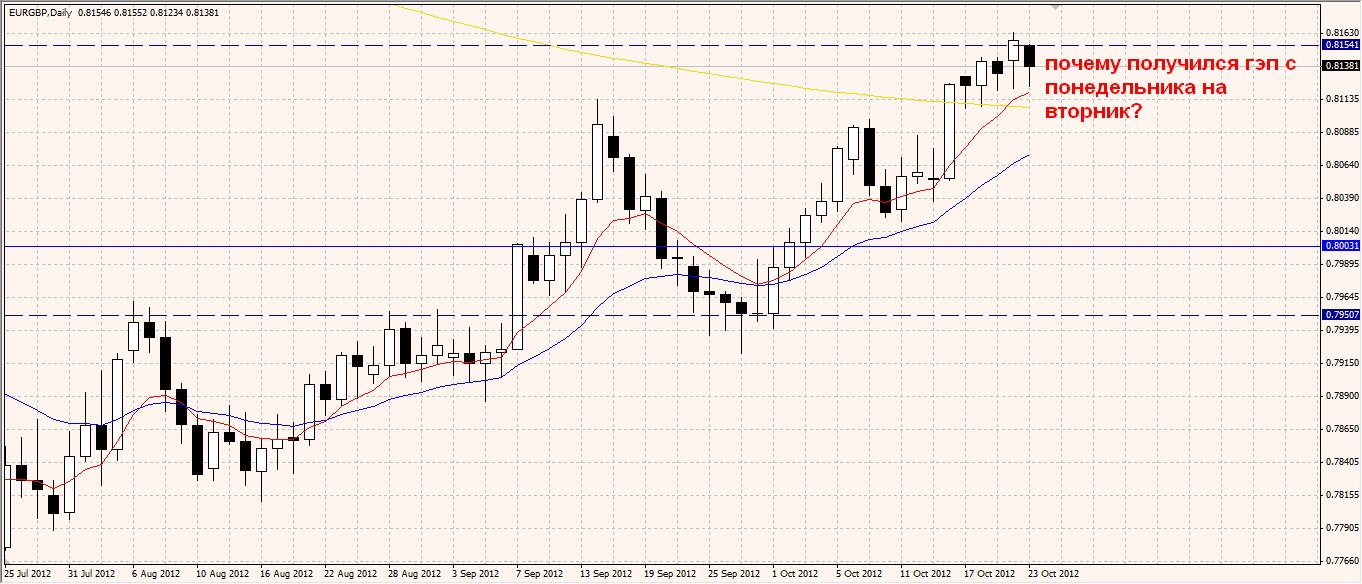1362x584 pixels.
Task: Click the 3 Sep 2012 date label
Action: [476, 575]
